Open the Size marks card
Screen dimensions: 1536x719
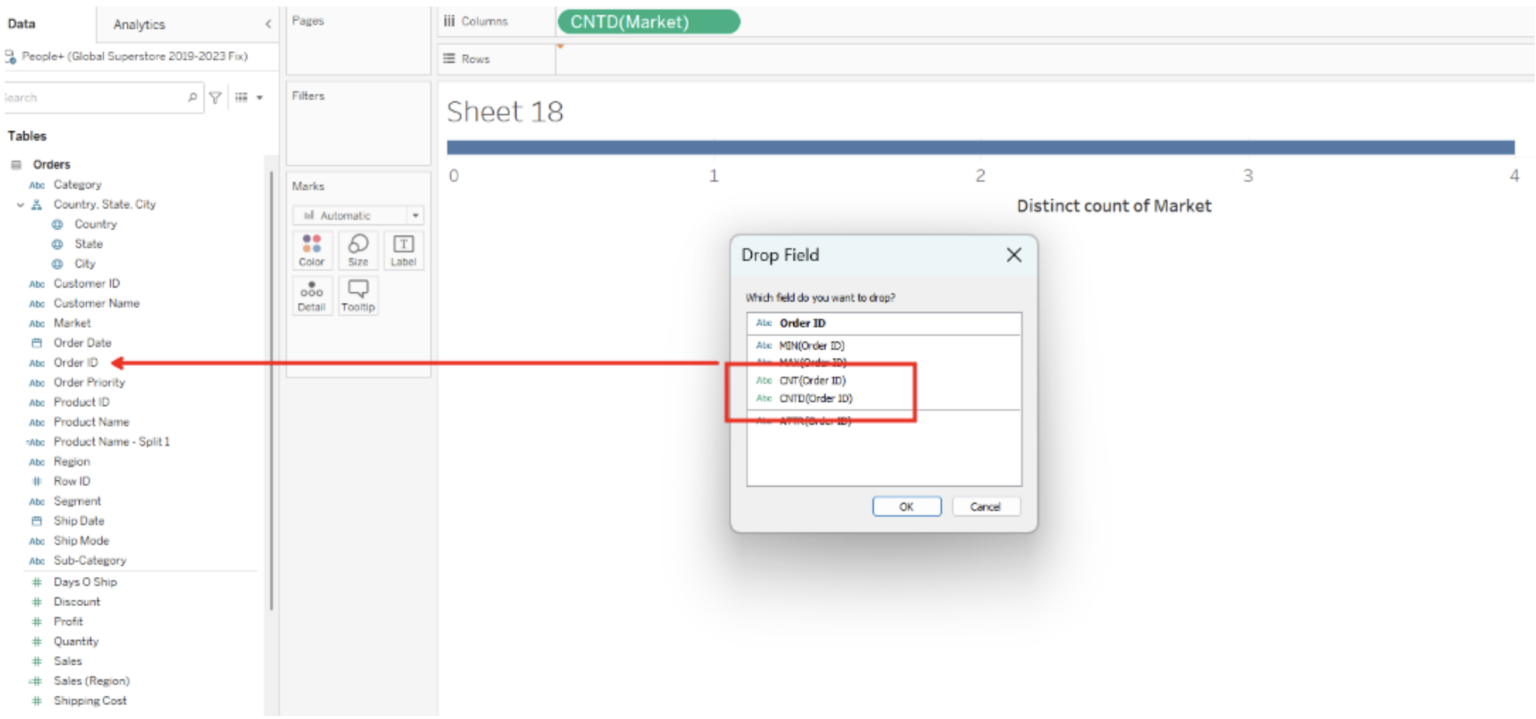[358, 249]
